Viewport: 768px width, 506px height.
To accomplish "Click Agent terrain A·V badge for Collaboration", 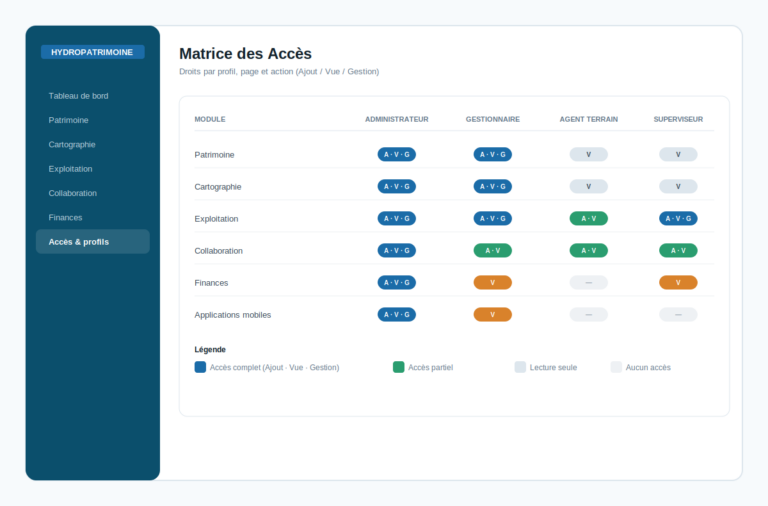I will click(x=589, y=250).
